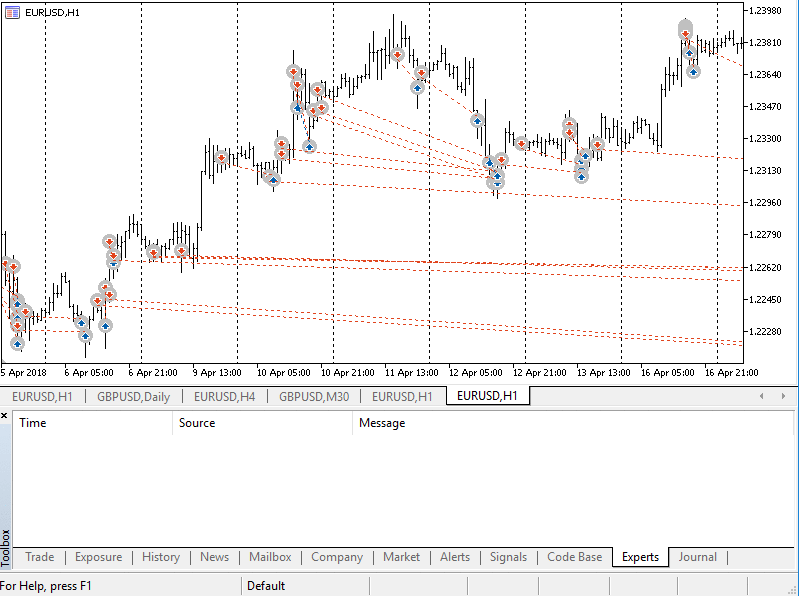The height and width of the screenshot is (596, 799).
Task: Go to the Signals tab
Action: coord(508,557)
